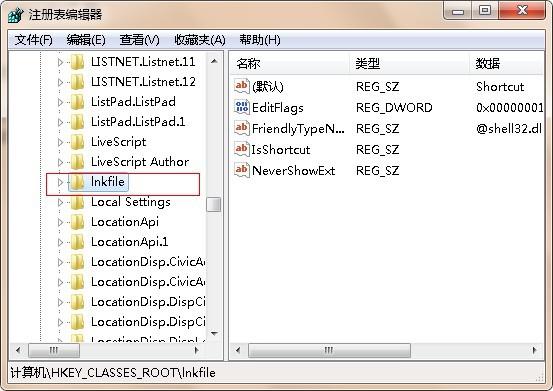Click values pane horizontal scrollbar thumb

(x=329, y=350)
